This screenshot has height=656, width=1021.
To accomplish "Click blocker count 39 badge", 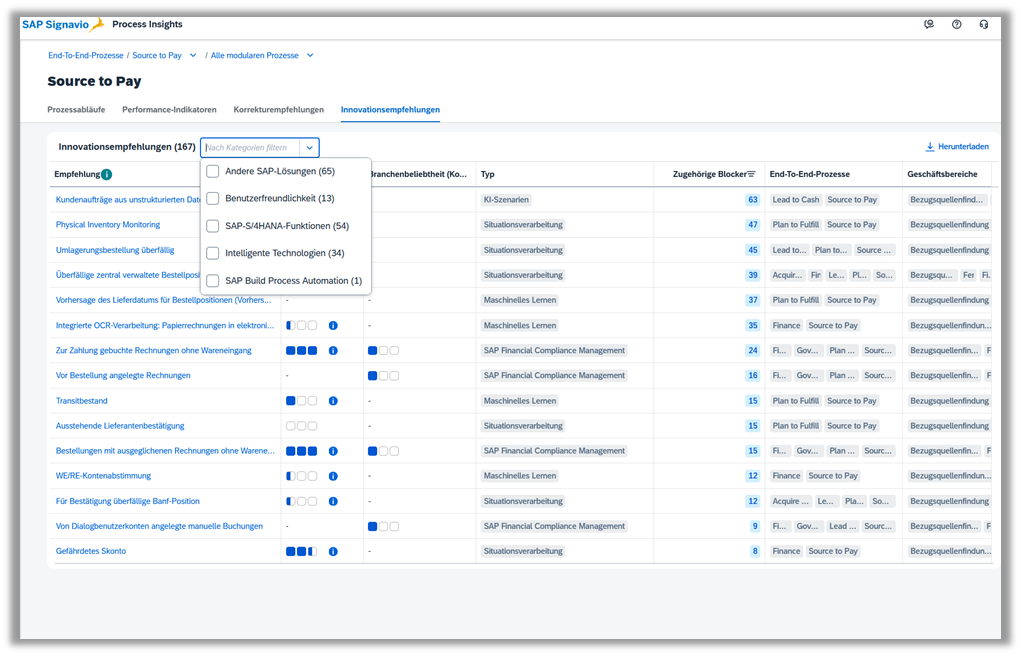I will click(x=753, y=275).
